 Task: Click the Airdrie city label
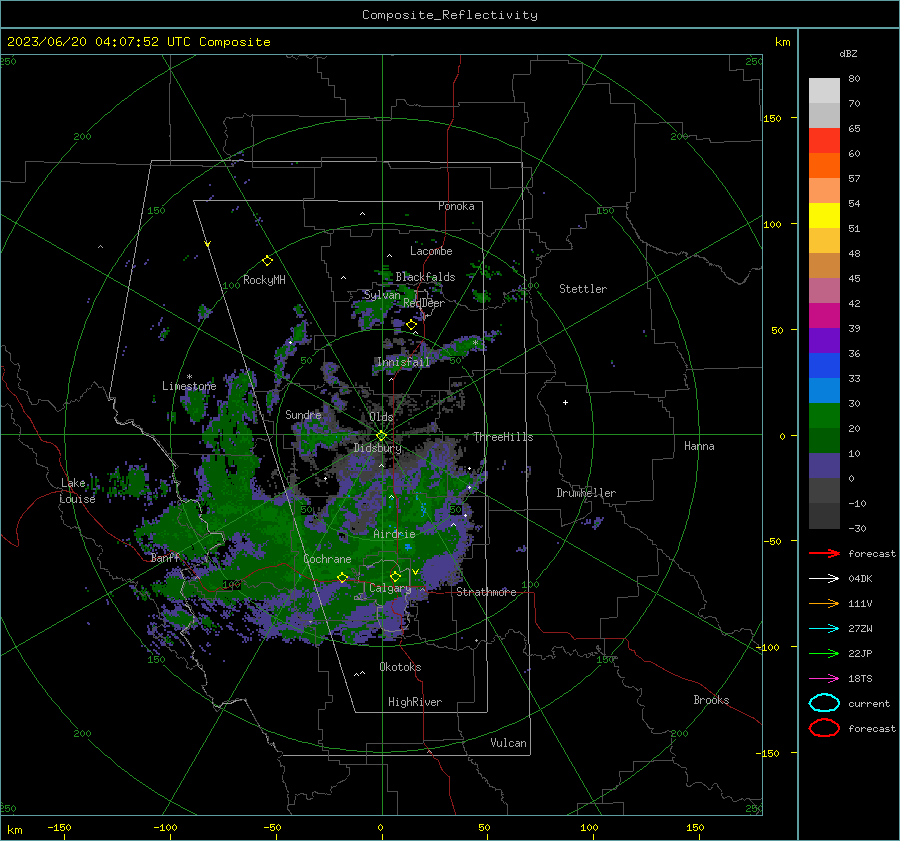coord(394,534)
